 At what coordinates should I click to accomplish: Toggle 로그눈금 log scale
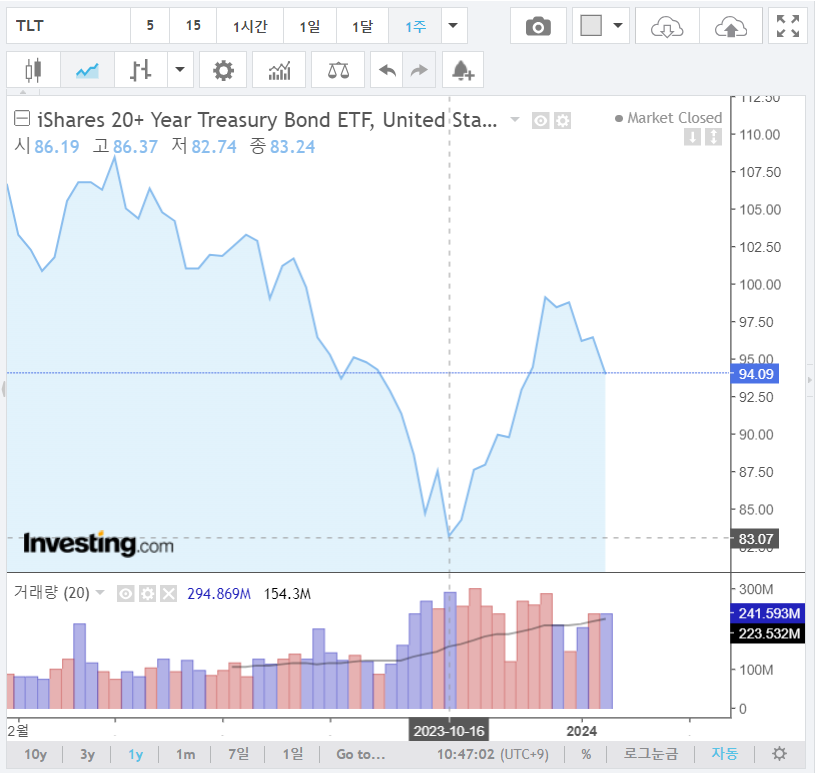(651, 754)
